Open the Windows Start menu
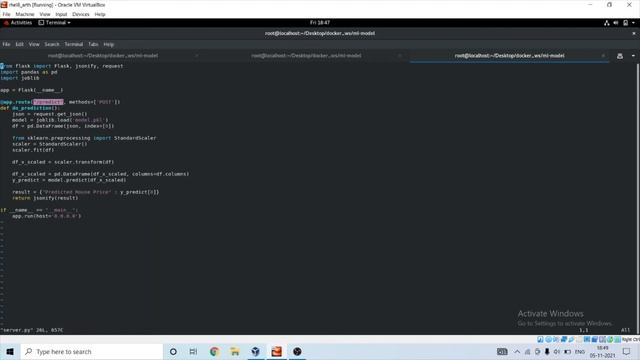This screenshot has height=360, width=640. coord(10,351)
